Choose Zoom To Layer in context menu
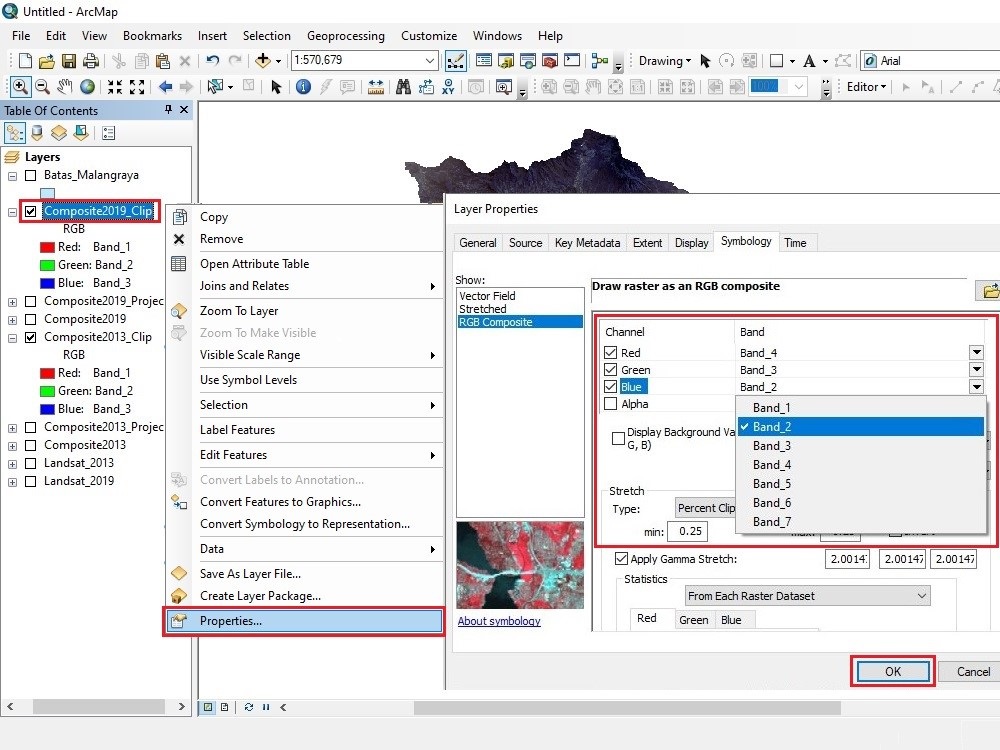This screenshot has height=750, width=1000. pyautogui.click(x=239, y=311)
